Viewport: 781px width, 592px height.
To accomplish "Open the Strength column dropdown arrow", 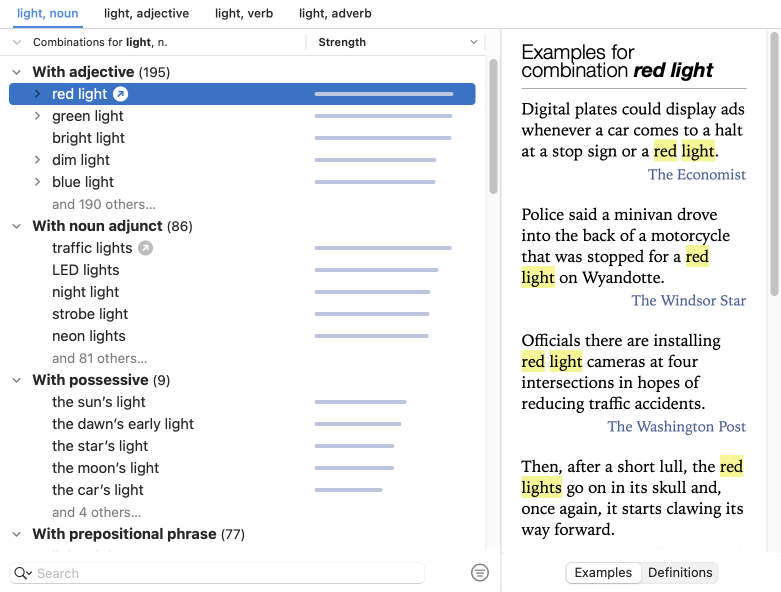I will [x=474, y=42].
